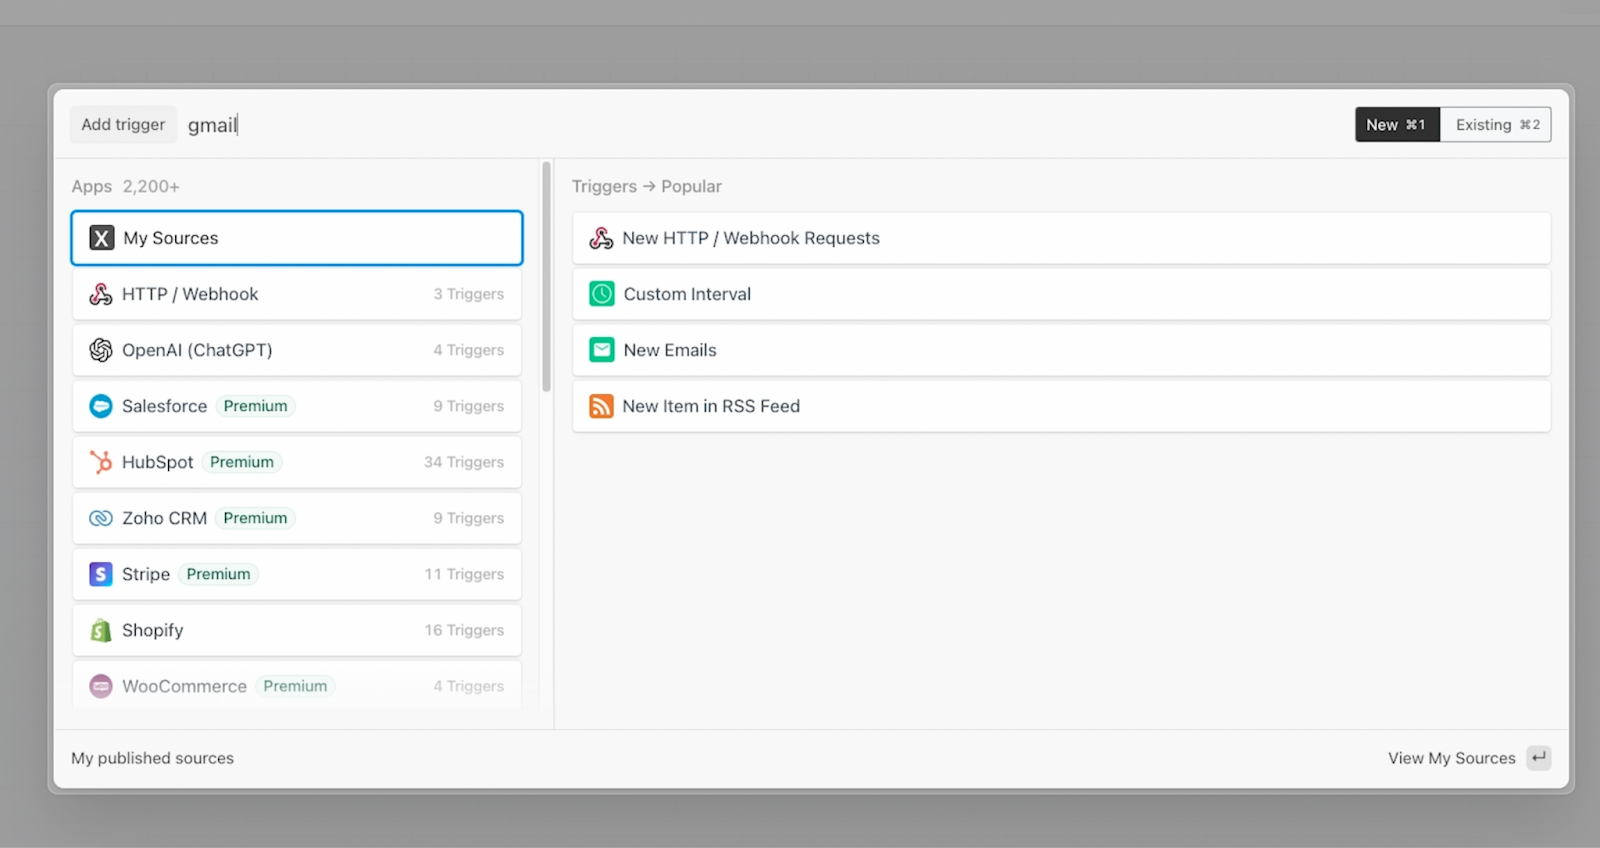1600x848 pixels.
Task: Click the WooCommerce icon
Action: (x=101, y=686)
